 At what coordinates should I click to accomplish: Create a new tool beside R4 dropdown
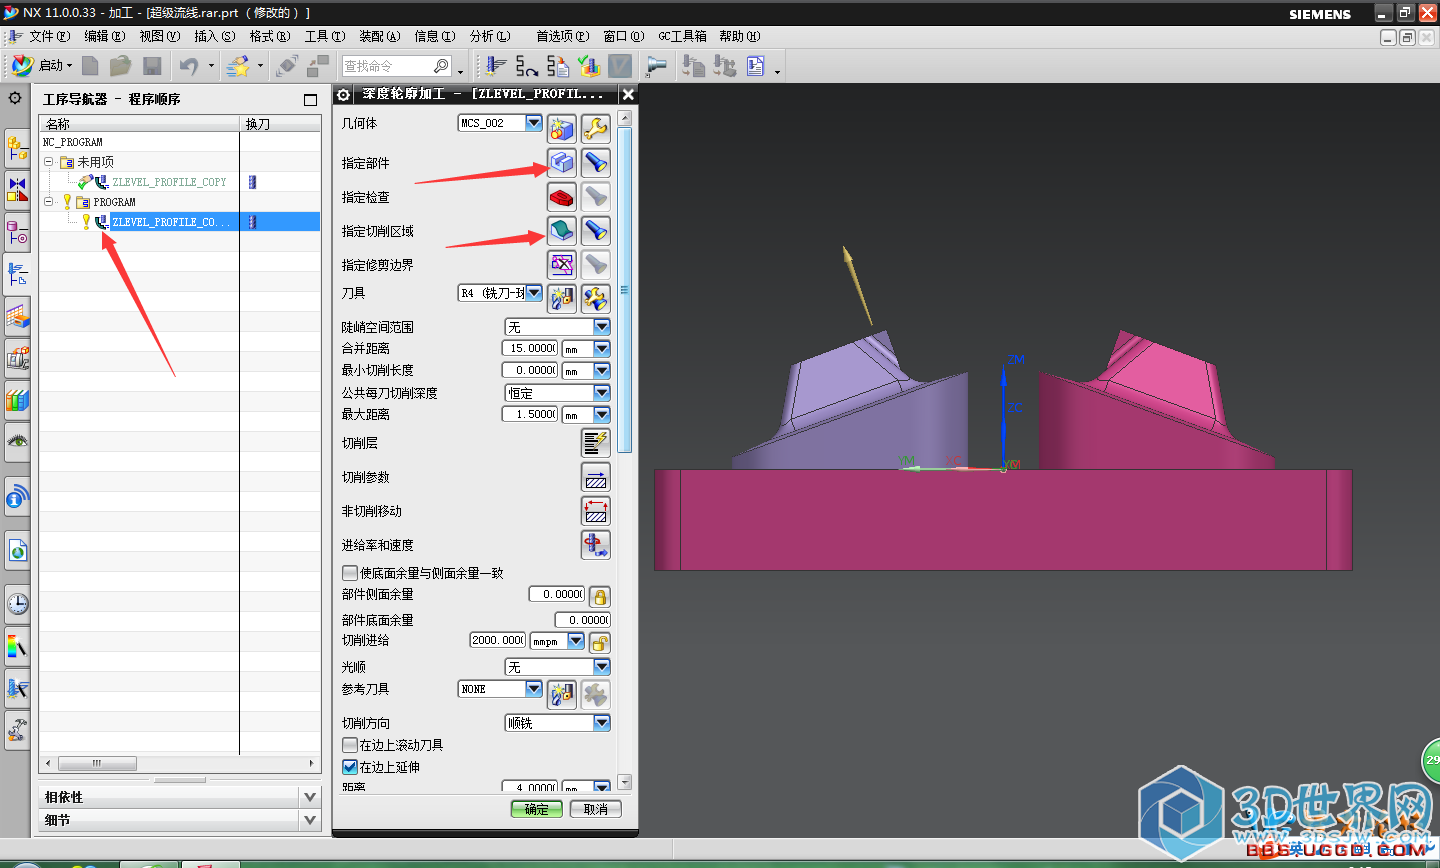point(562,298)
